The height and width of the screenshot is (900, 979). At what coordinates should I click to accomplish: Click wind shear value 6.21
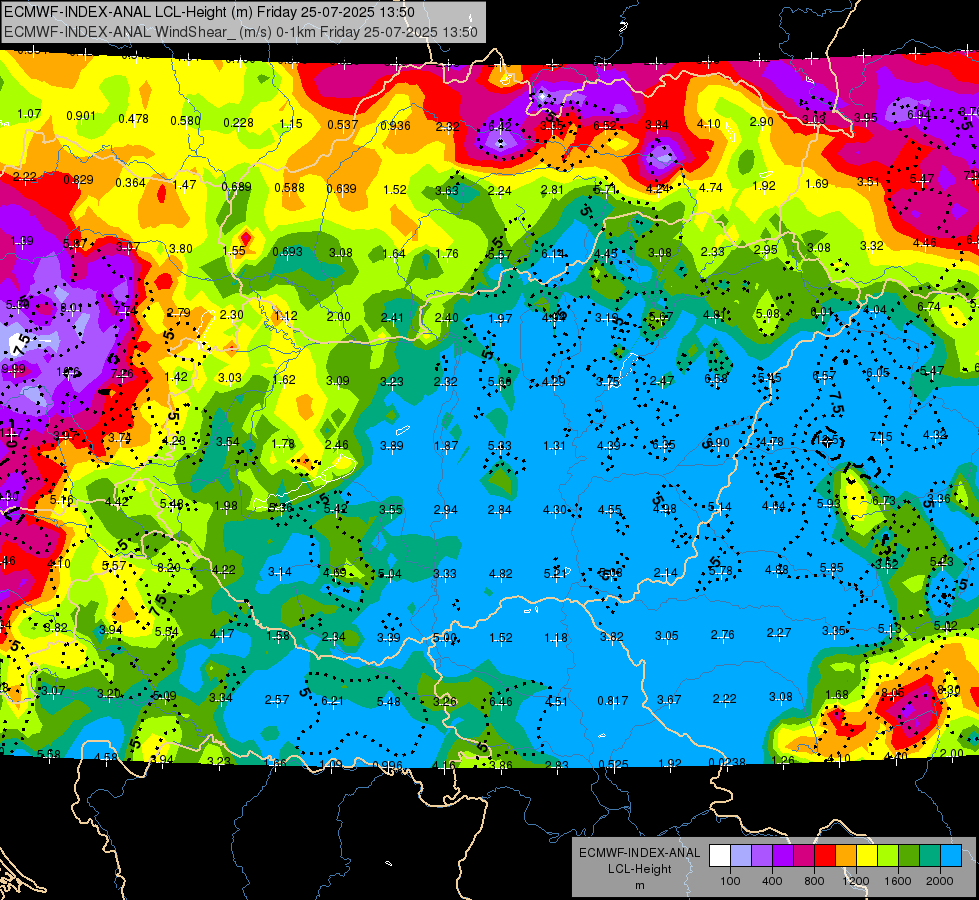point(332,701)
